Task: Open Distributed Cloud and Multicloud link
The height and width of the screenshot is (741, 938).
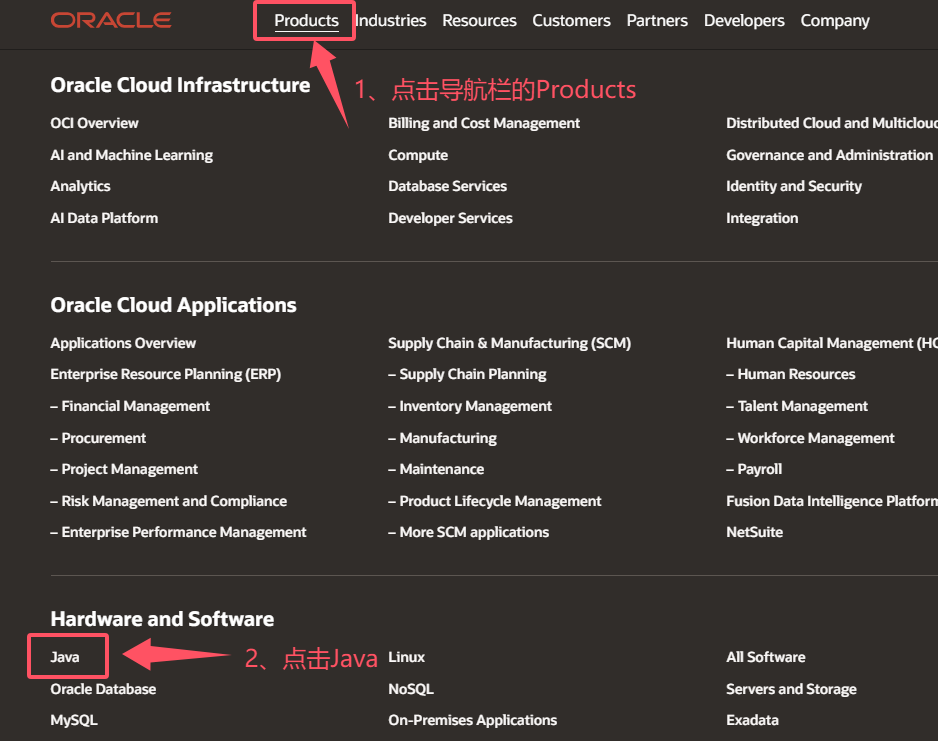Action: 832,123
